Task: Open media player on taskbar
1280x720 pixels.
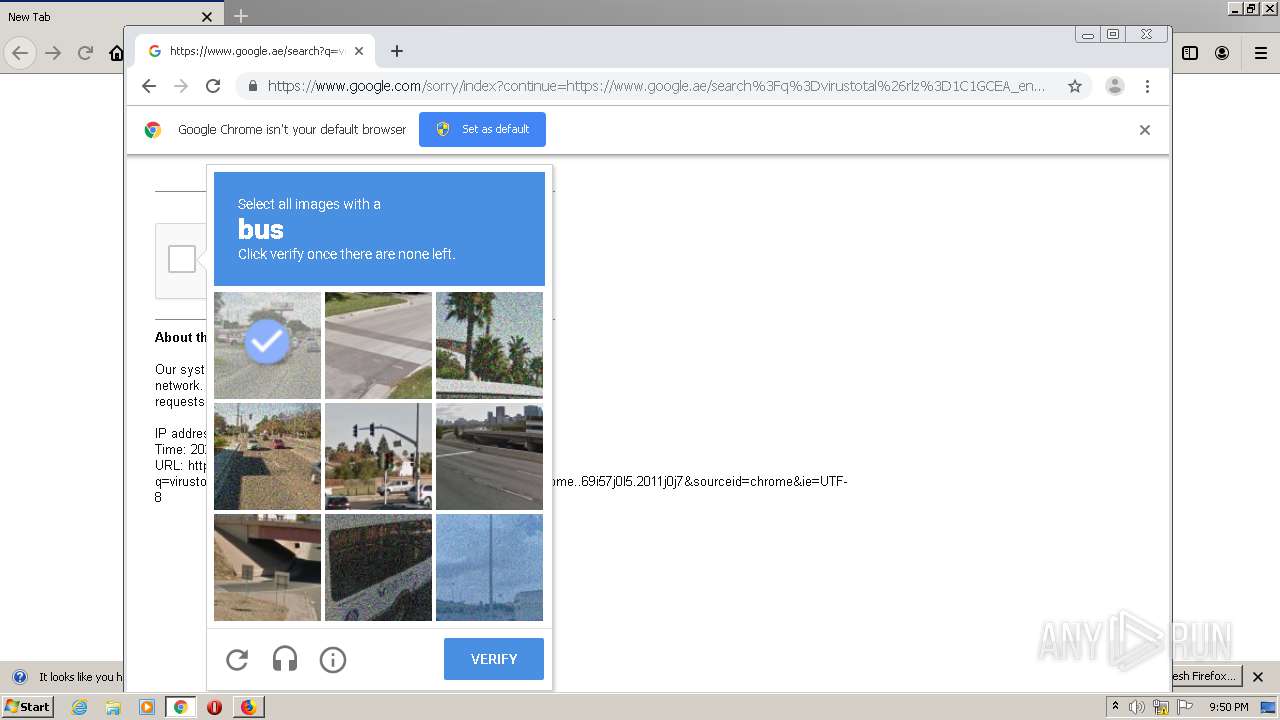Action: 147,707
